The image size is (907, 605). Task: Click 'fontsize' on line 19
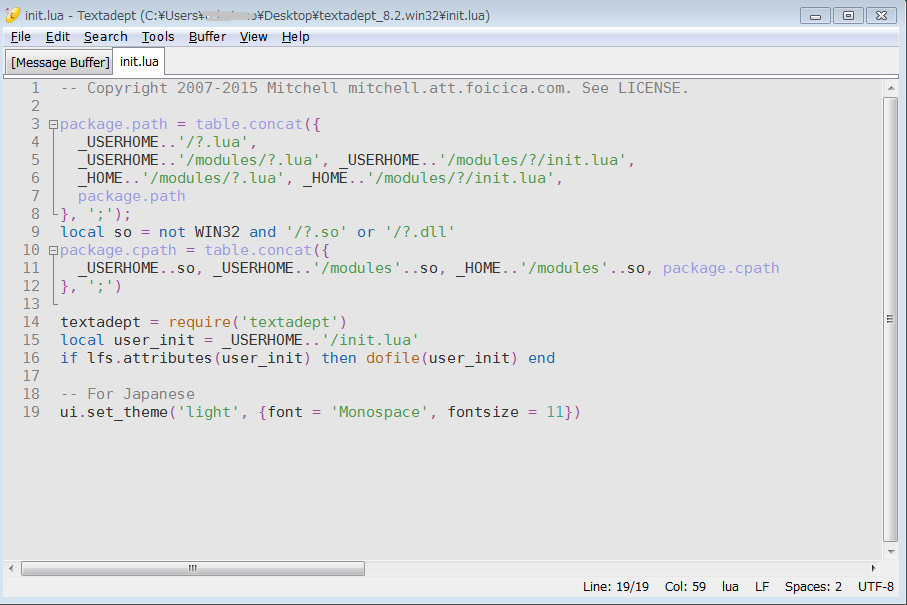483,412
